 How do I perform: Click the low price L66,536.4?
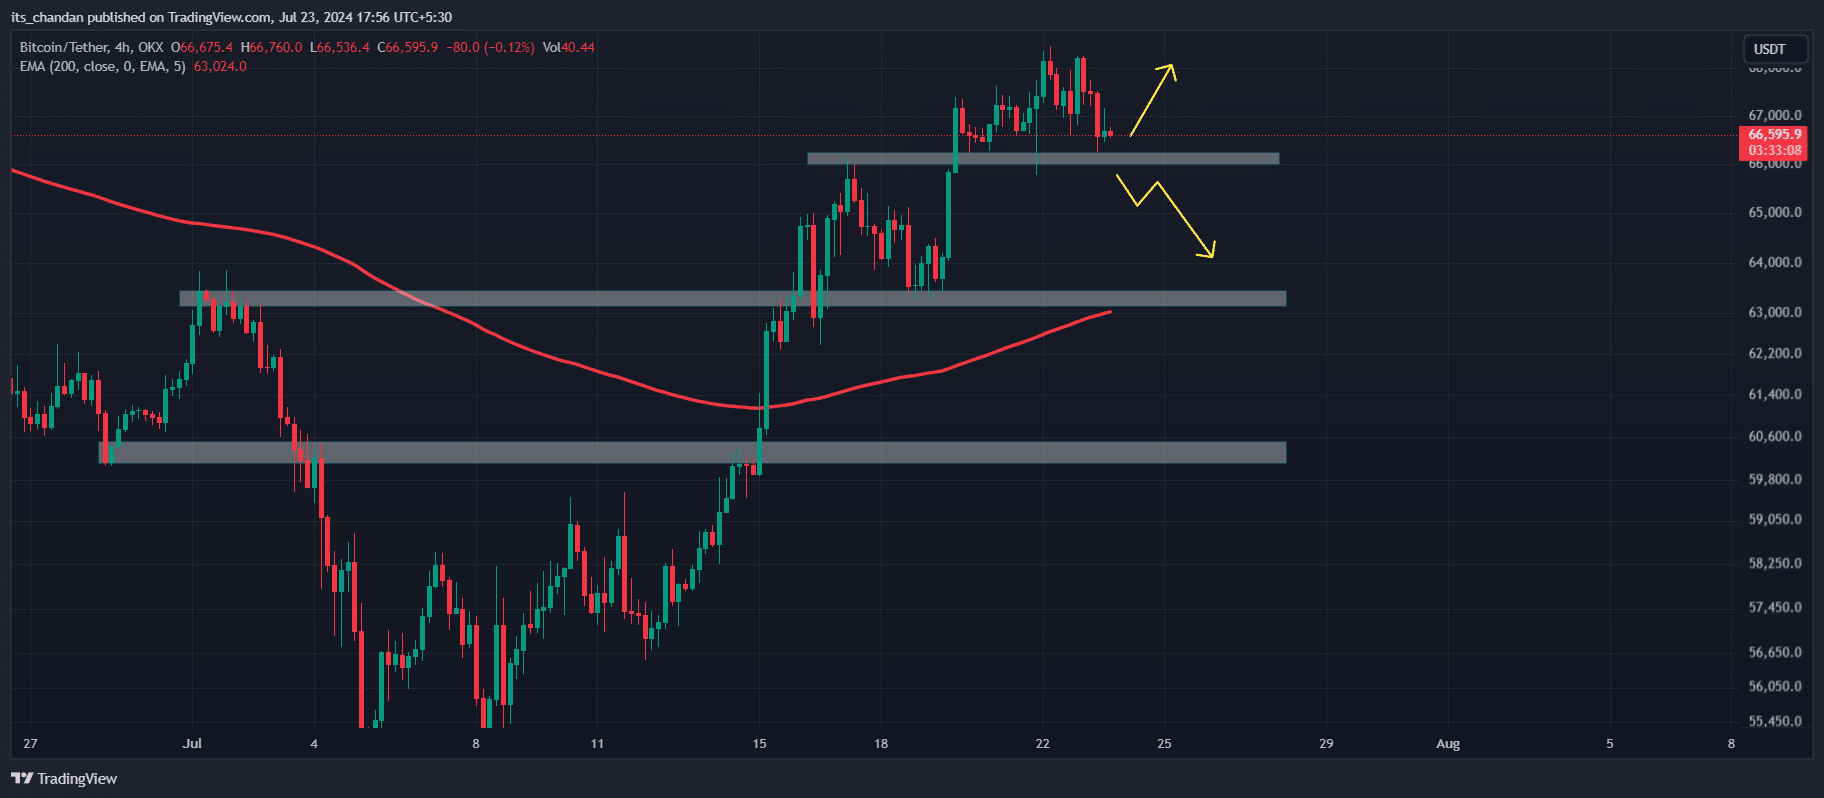[340, 47]
